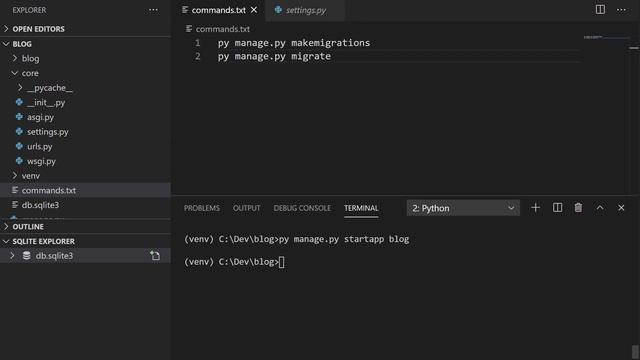Click line number 2 in gutter
Image resolution: width=640 pixels, height=360 pixels.
coord(198,56)
